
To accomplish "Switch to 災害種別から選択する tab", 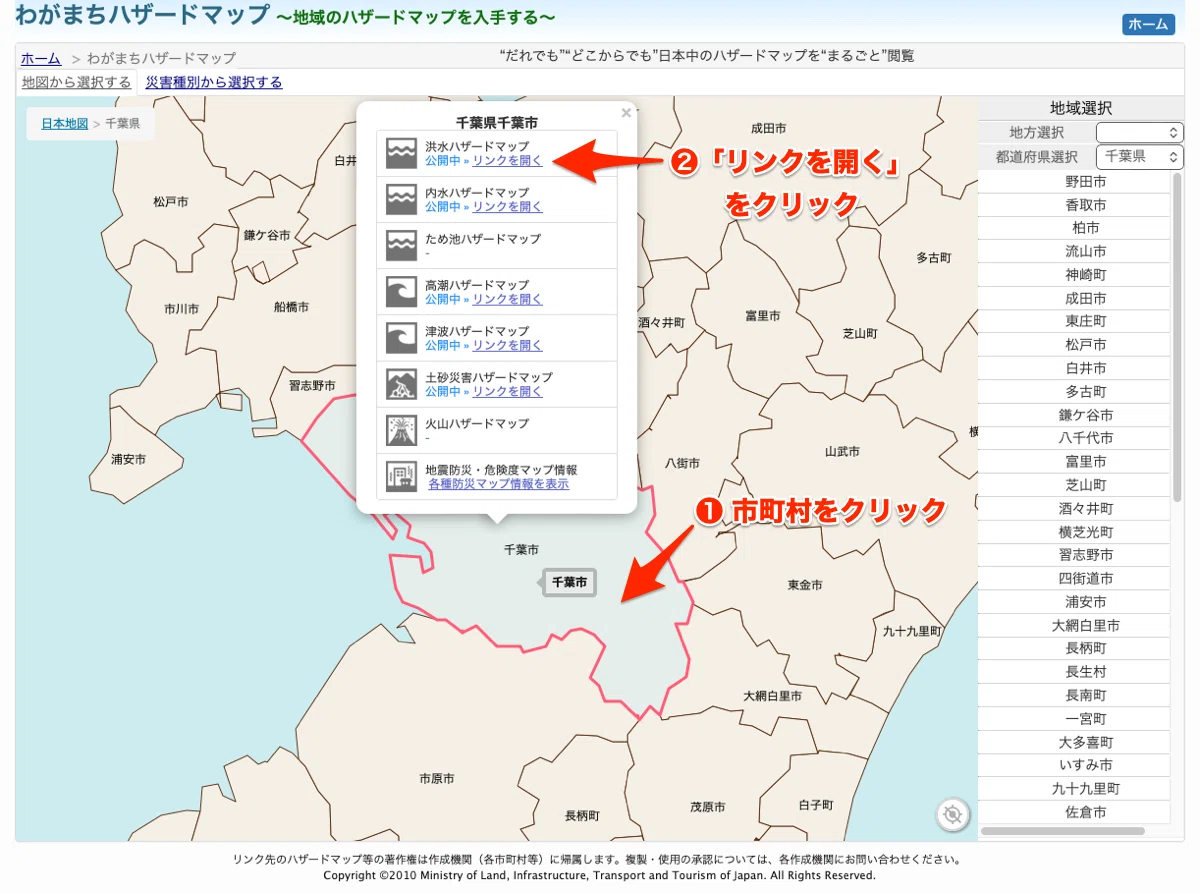I will [x=214, y=82].
